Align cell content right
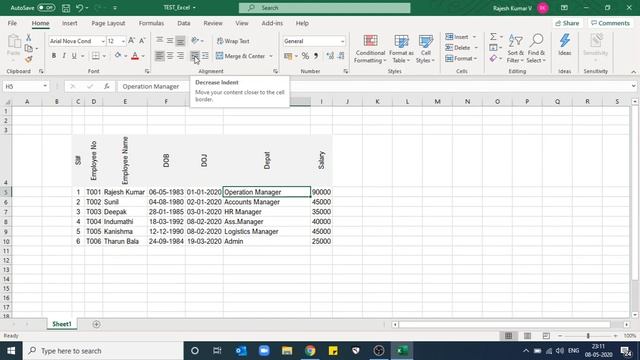Image resolution: width=640 pixels, height=360 pixels. (x=180, y=56)
